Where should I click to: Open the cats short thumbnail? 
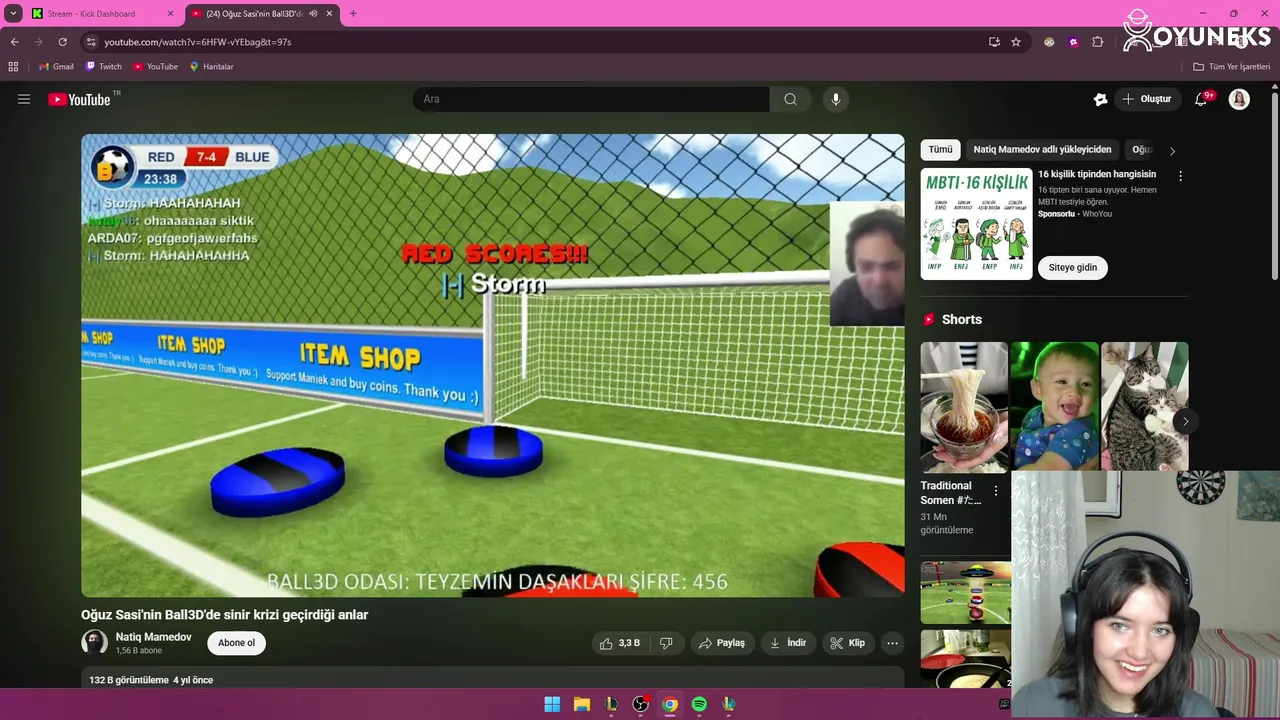point(1145,406)
